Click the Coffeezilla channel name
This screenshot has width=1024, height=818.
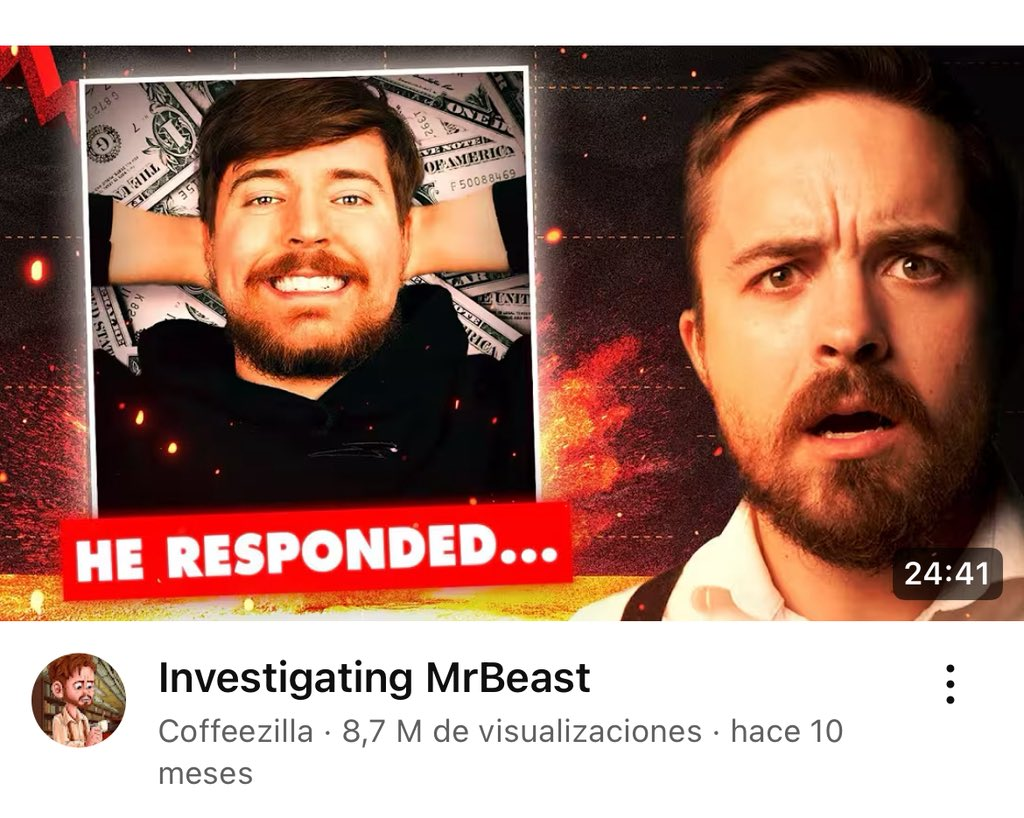236,731
